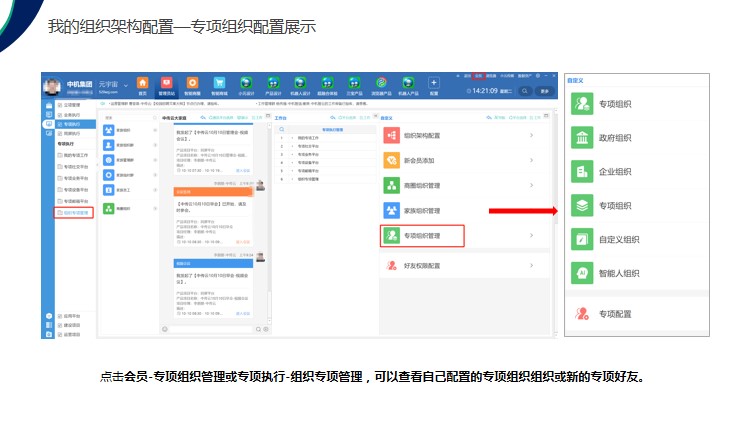Expand the 元宇宙 dropdown chevron
Image resolution: width=750 pixels, height=422 pixels.
click(126, 85)
